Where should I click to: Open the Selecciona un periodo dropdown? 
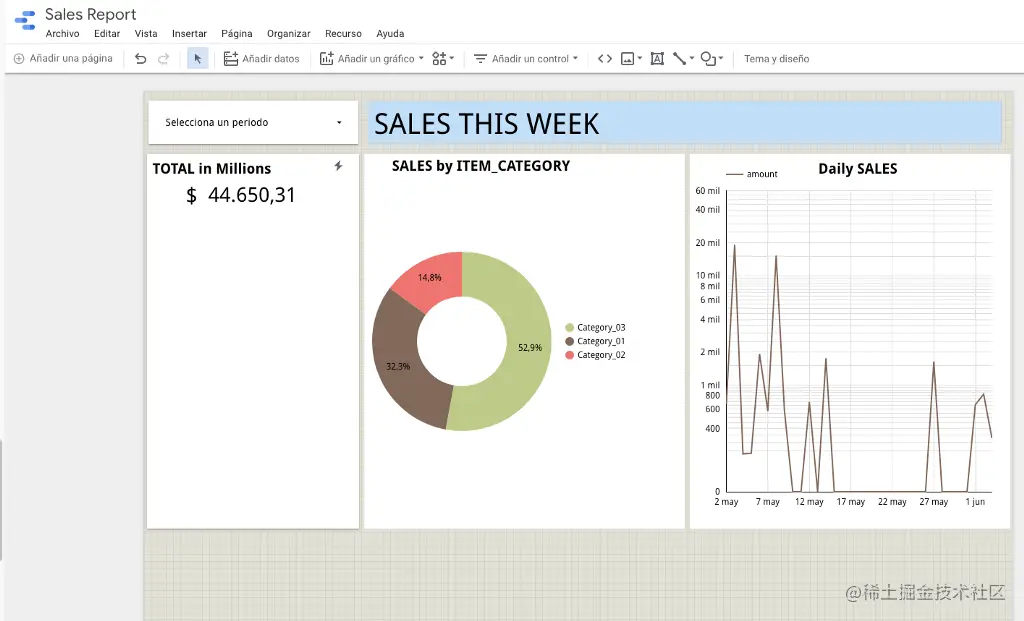(253, 122)
